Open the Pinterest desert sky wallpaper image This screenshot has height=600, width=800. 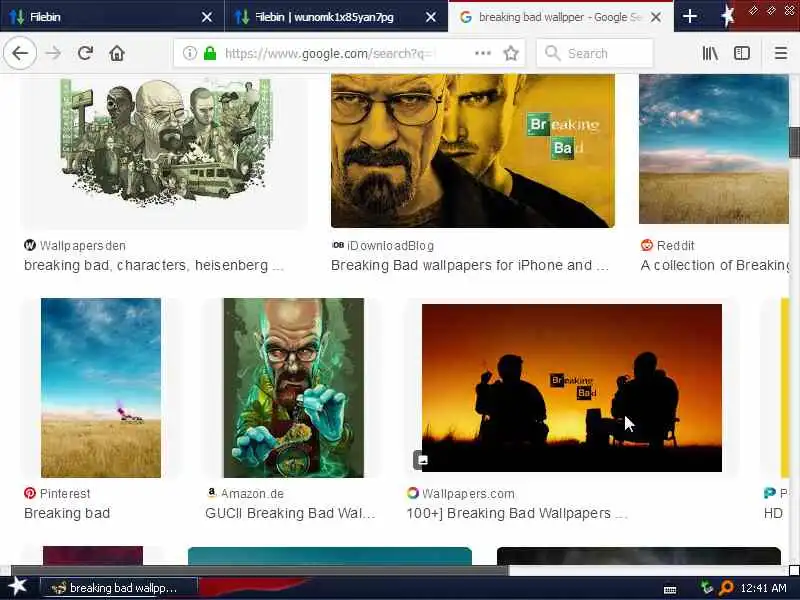[101, 388]
